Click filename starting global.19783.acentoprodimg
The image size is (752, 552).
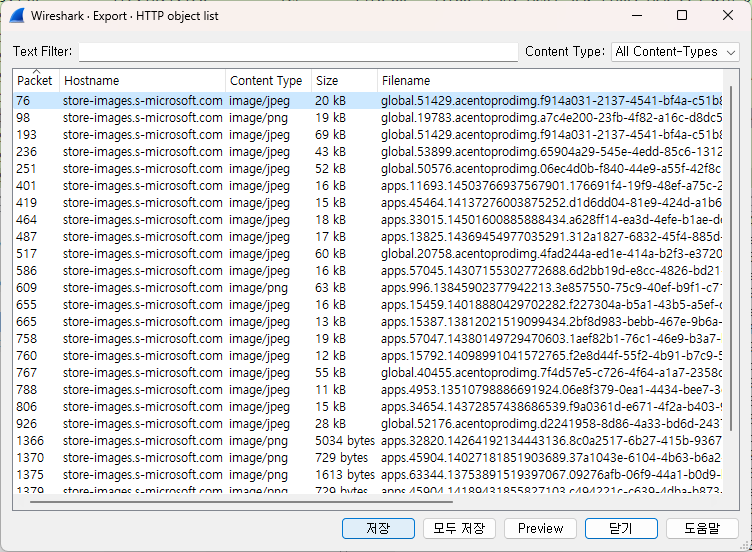[551, 118]
